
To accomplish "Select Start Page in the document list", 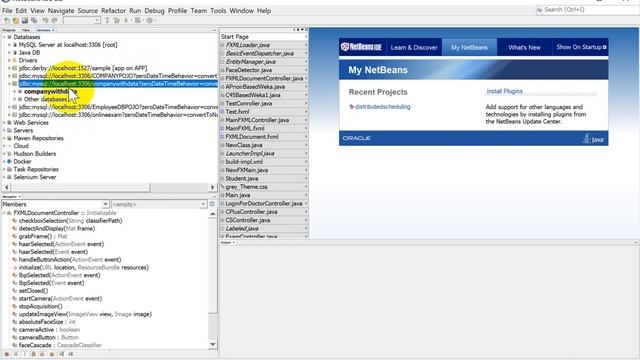I will pyautogui.click(x=264, y=37).
